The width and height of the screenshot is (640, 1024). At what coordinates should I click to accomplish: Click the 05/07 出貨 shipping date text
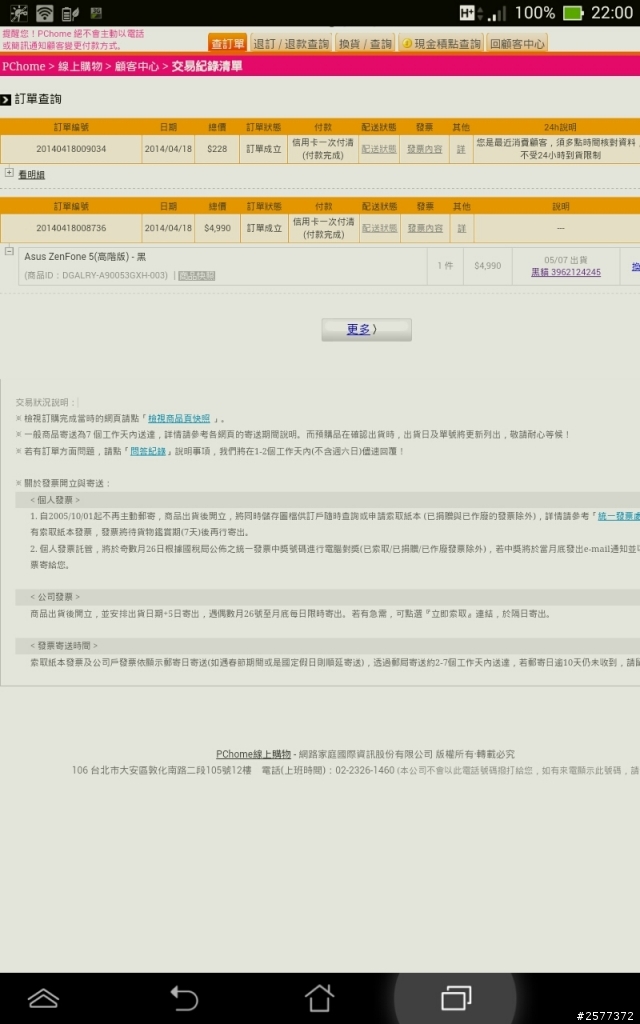click(566, 260)
